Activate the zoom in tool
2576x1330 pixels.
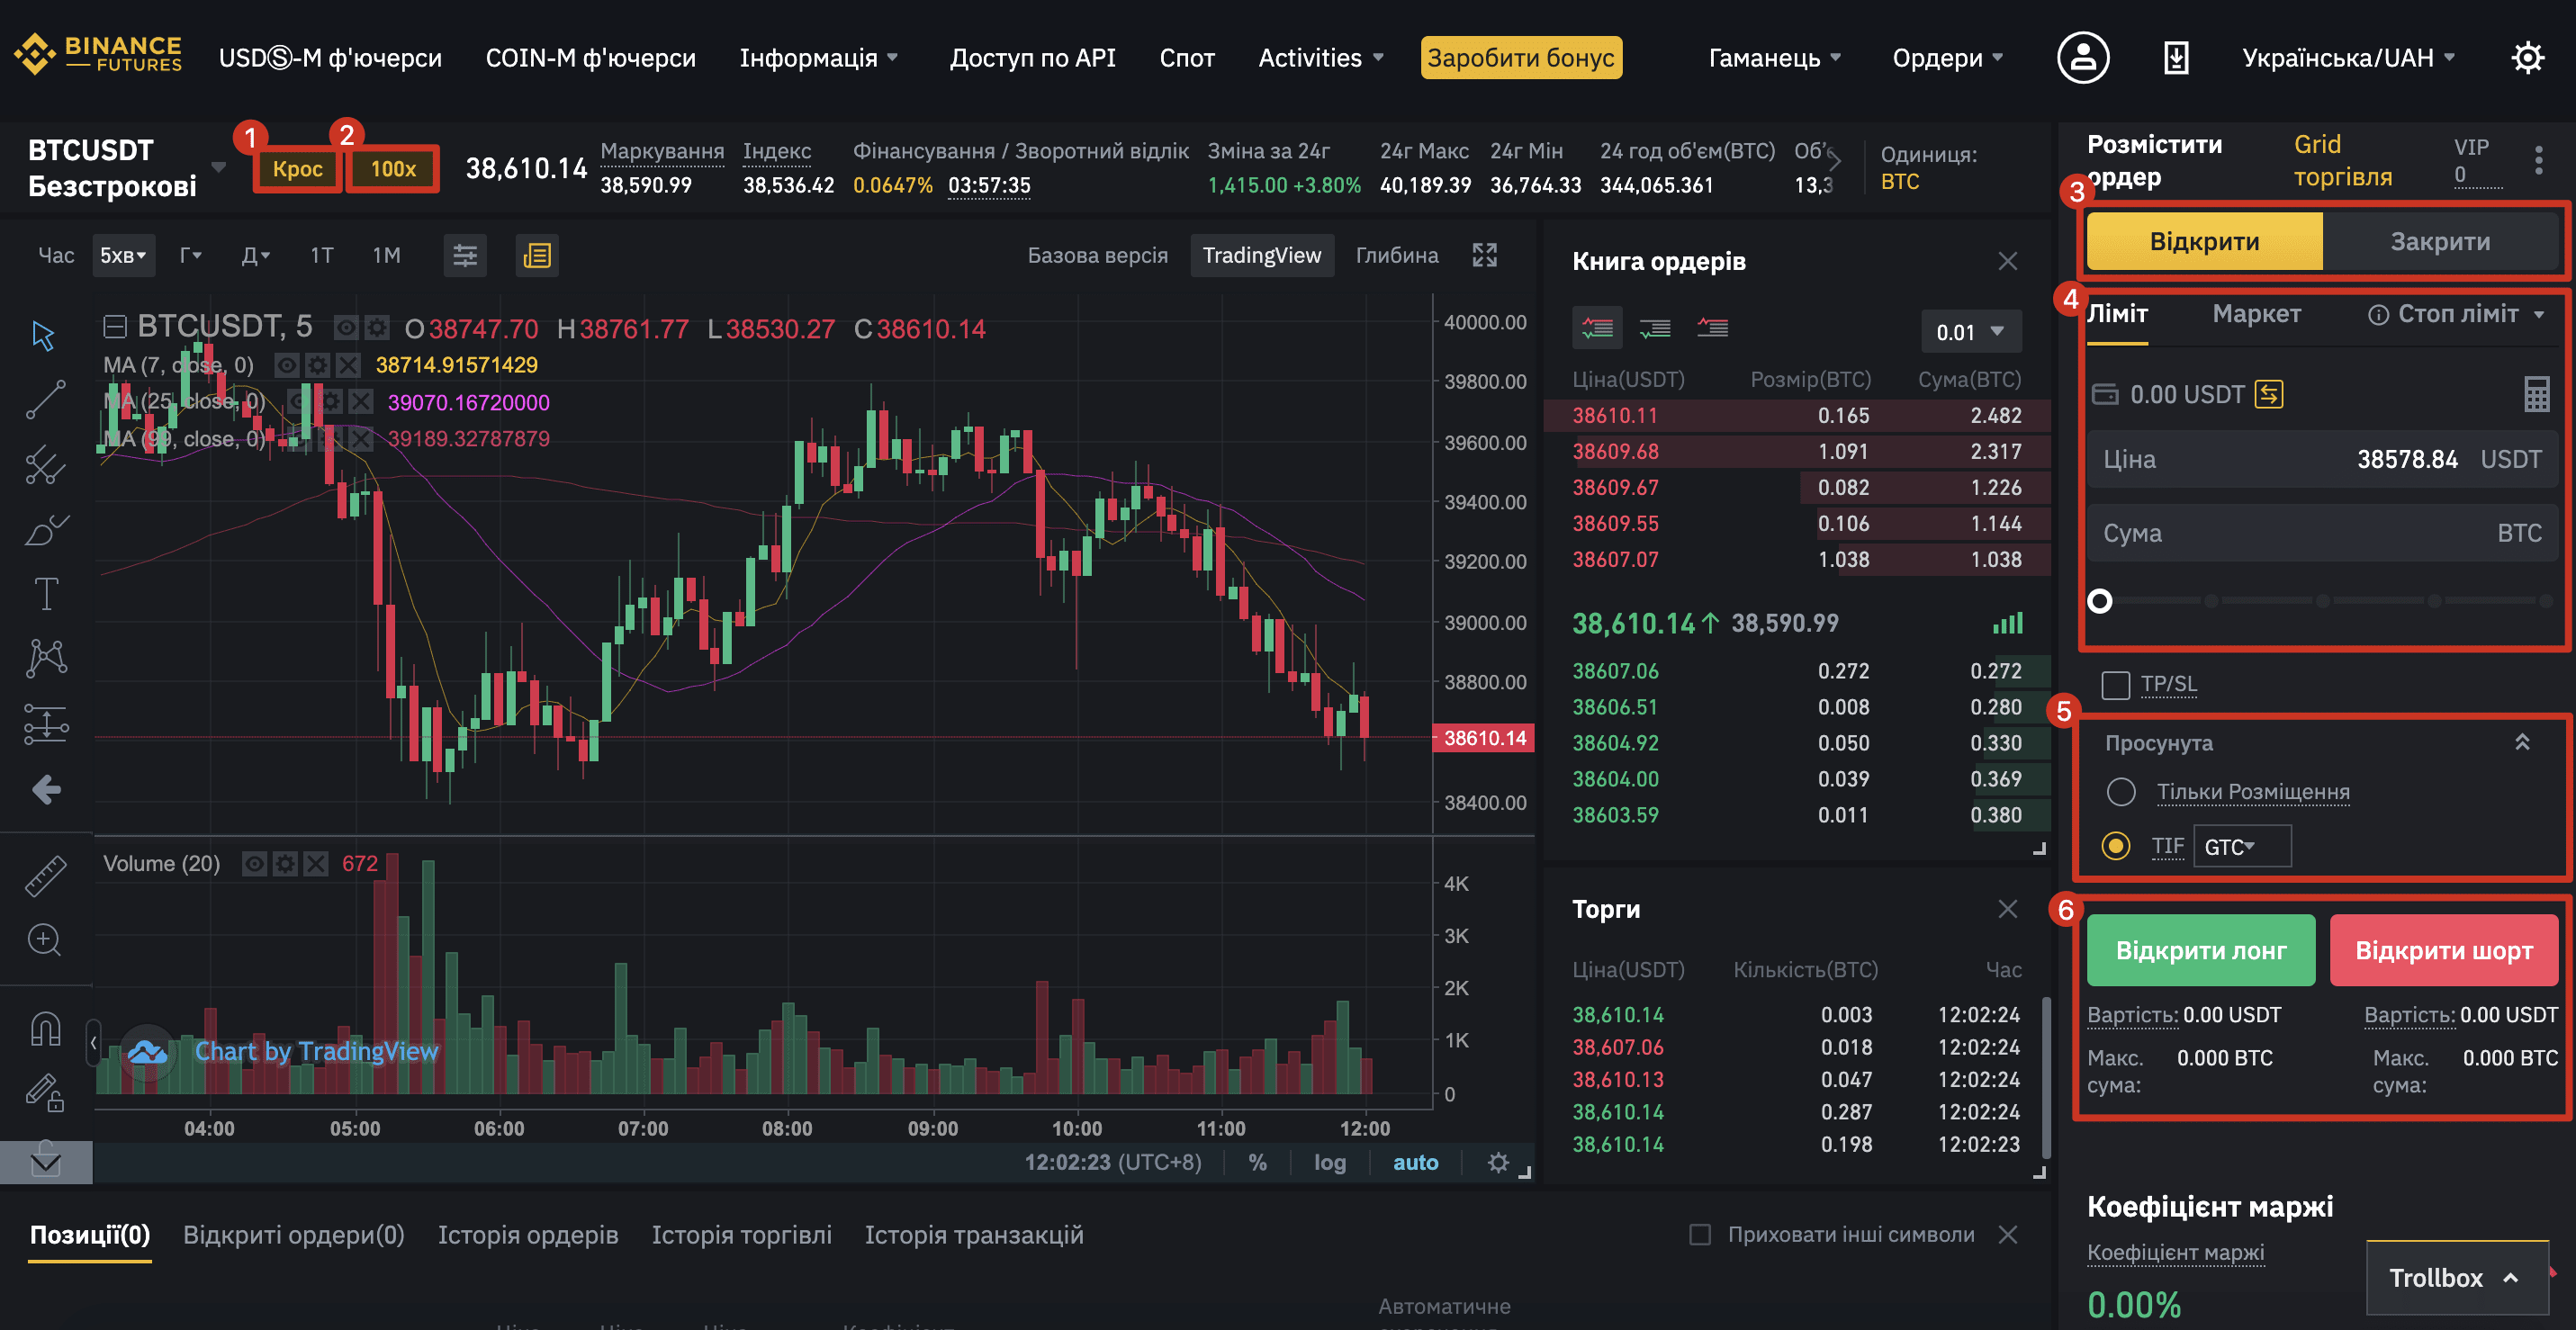pyautogui.click(x=45, y=940)
